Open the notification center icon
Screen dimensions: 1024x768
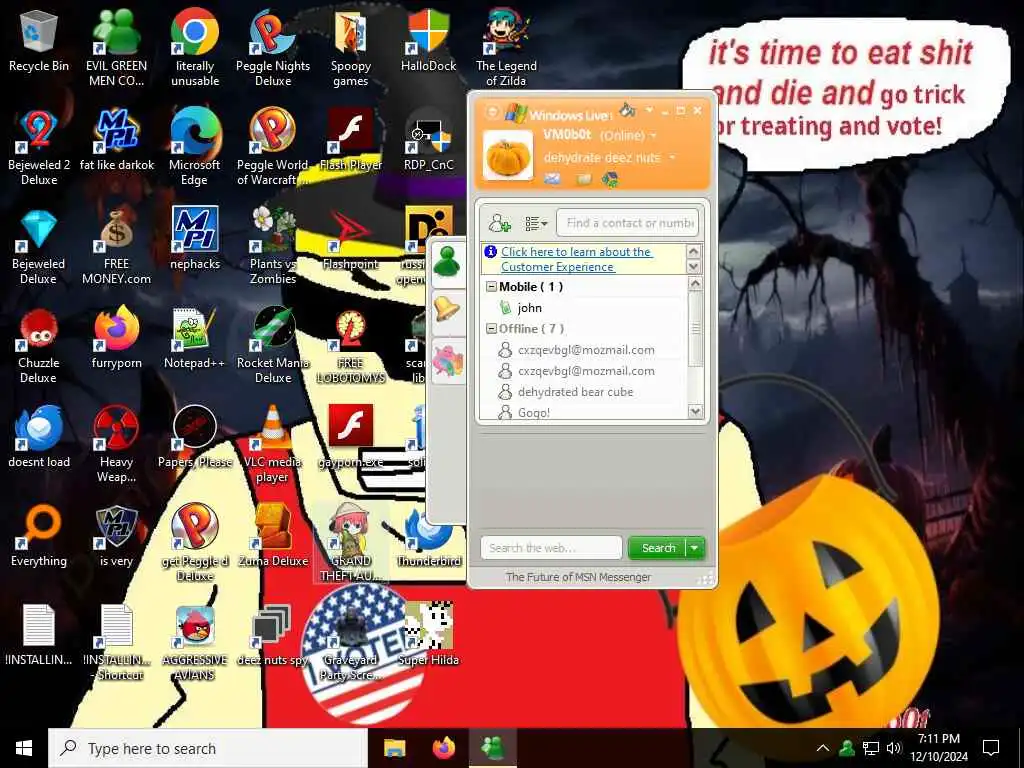(x=991, y=748)
